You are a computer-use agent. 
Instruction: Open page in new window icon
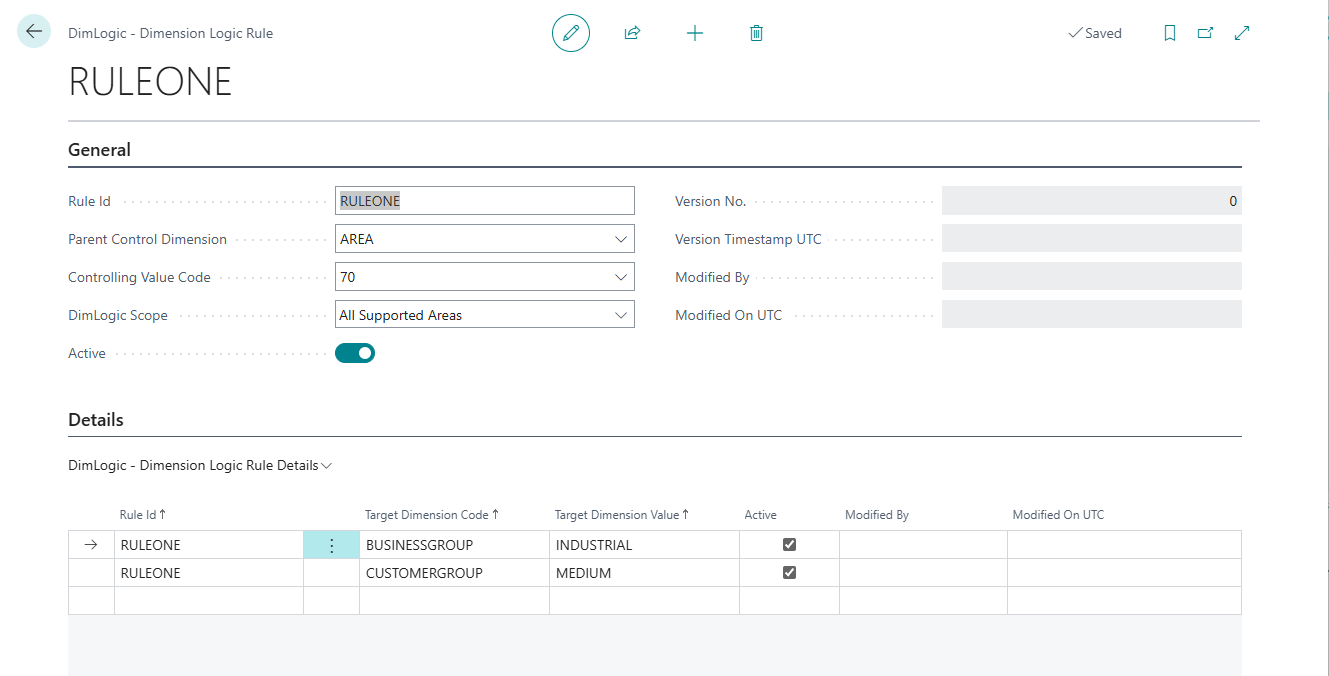[1206, 33]
